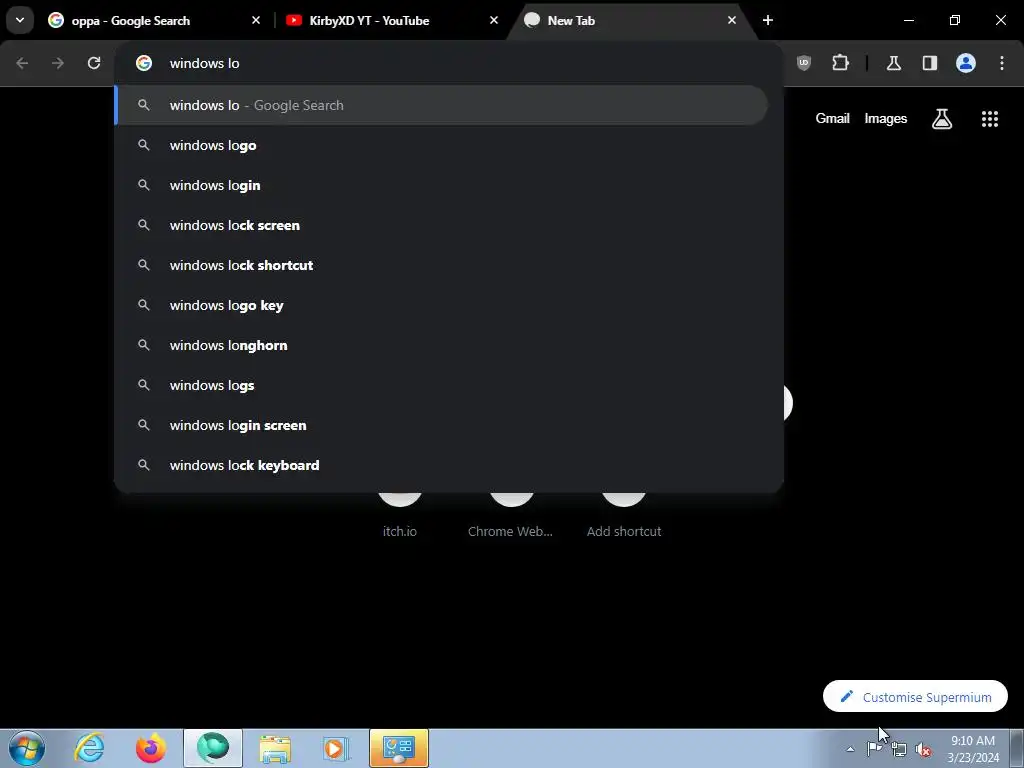Switch to the oppa - Google Search tab
Screen dimensions: 1024x768
click(x=153, y=20)
